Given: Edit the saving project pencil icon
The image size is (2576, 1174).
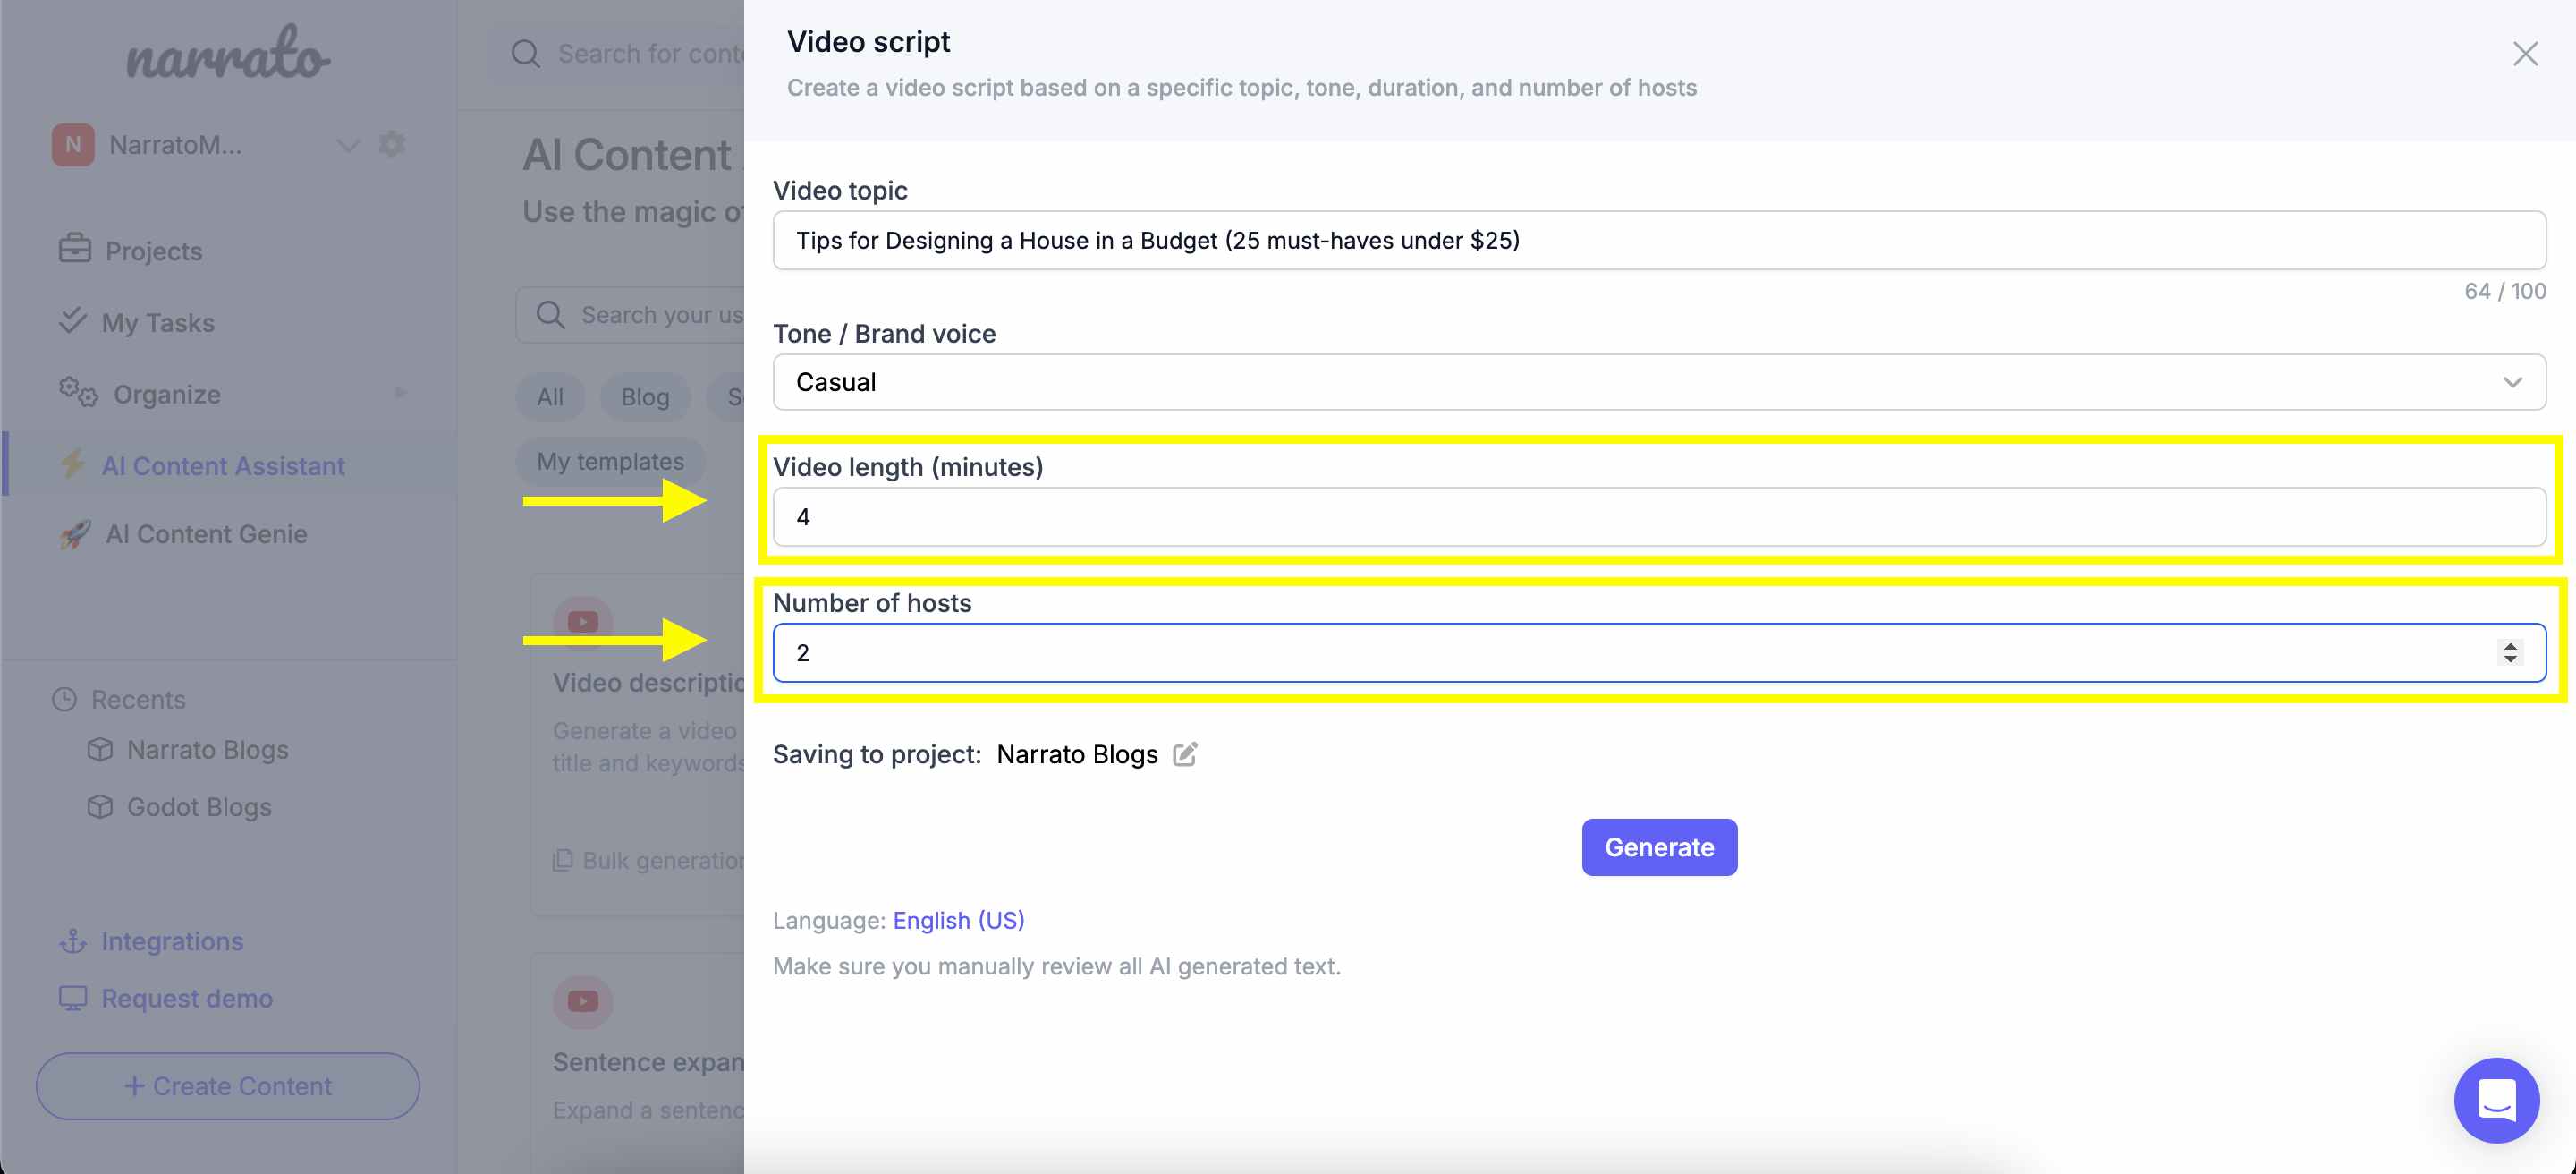Looking at the screenshot, I should [1185, 754].
